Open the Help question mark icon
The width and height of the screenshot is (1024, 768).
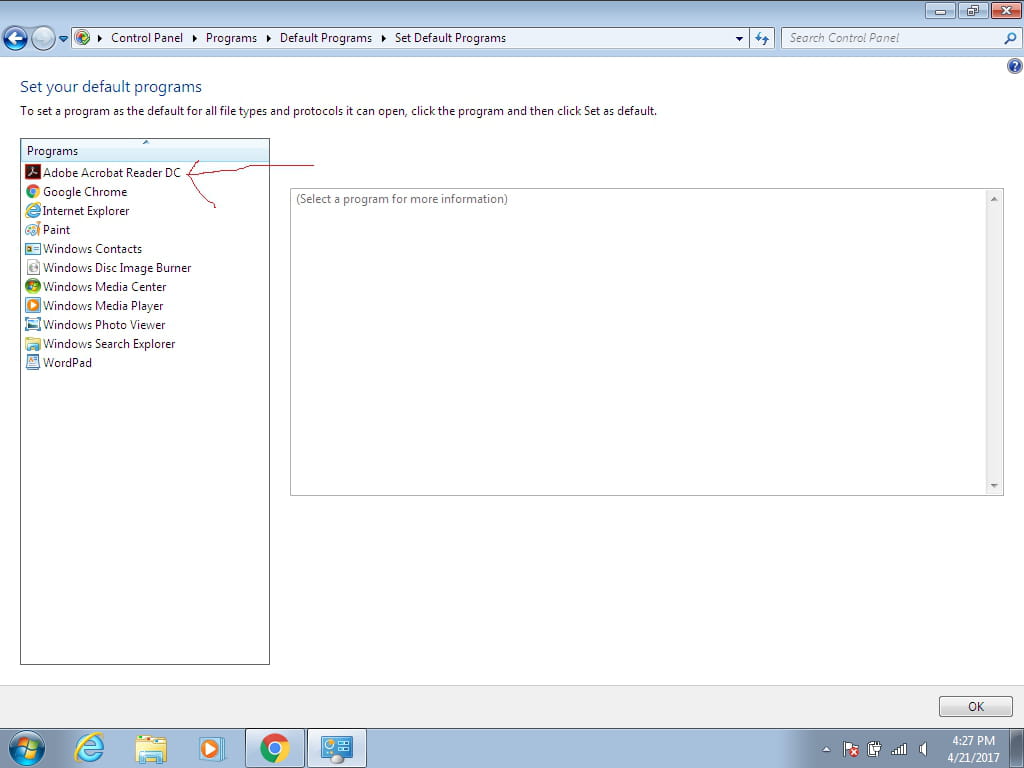coord(1015,65)
